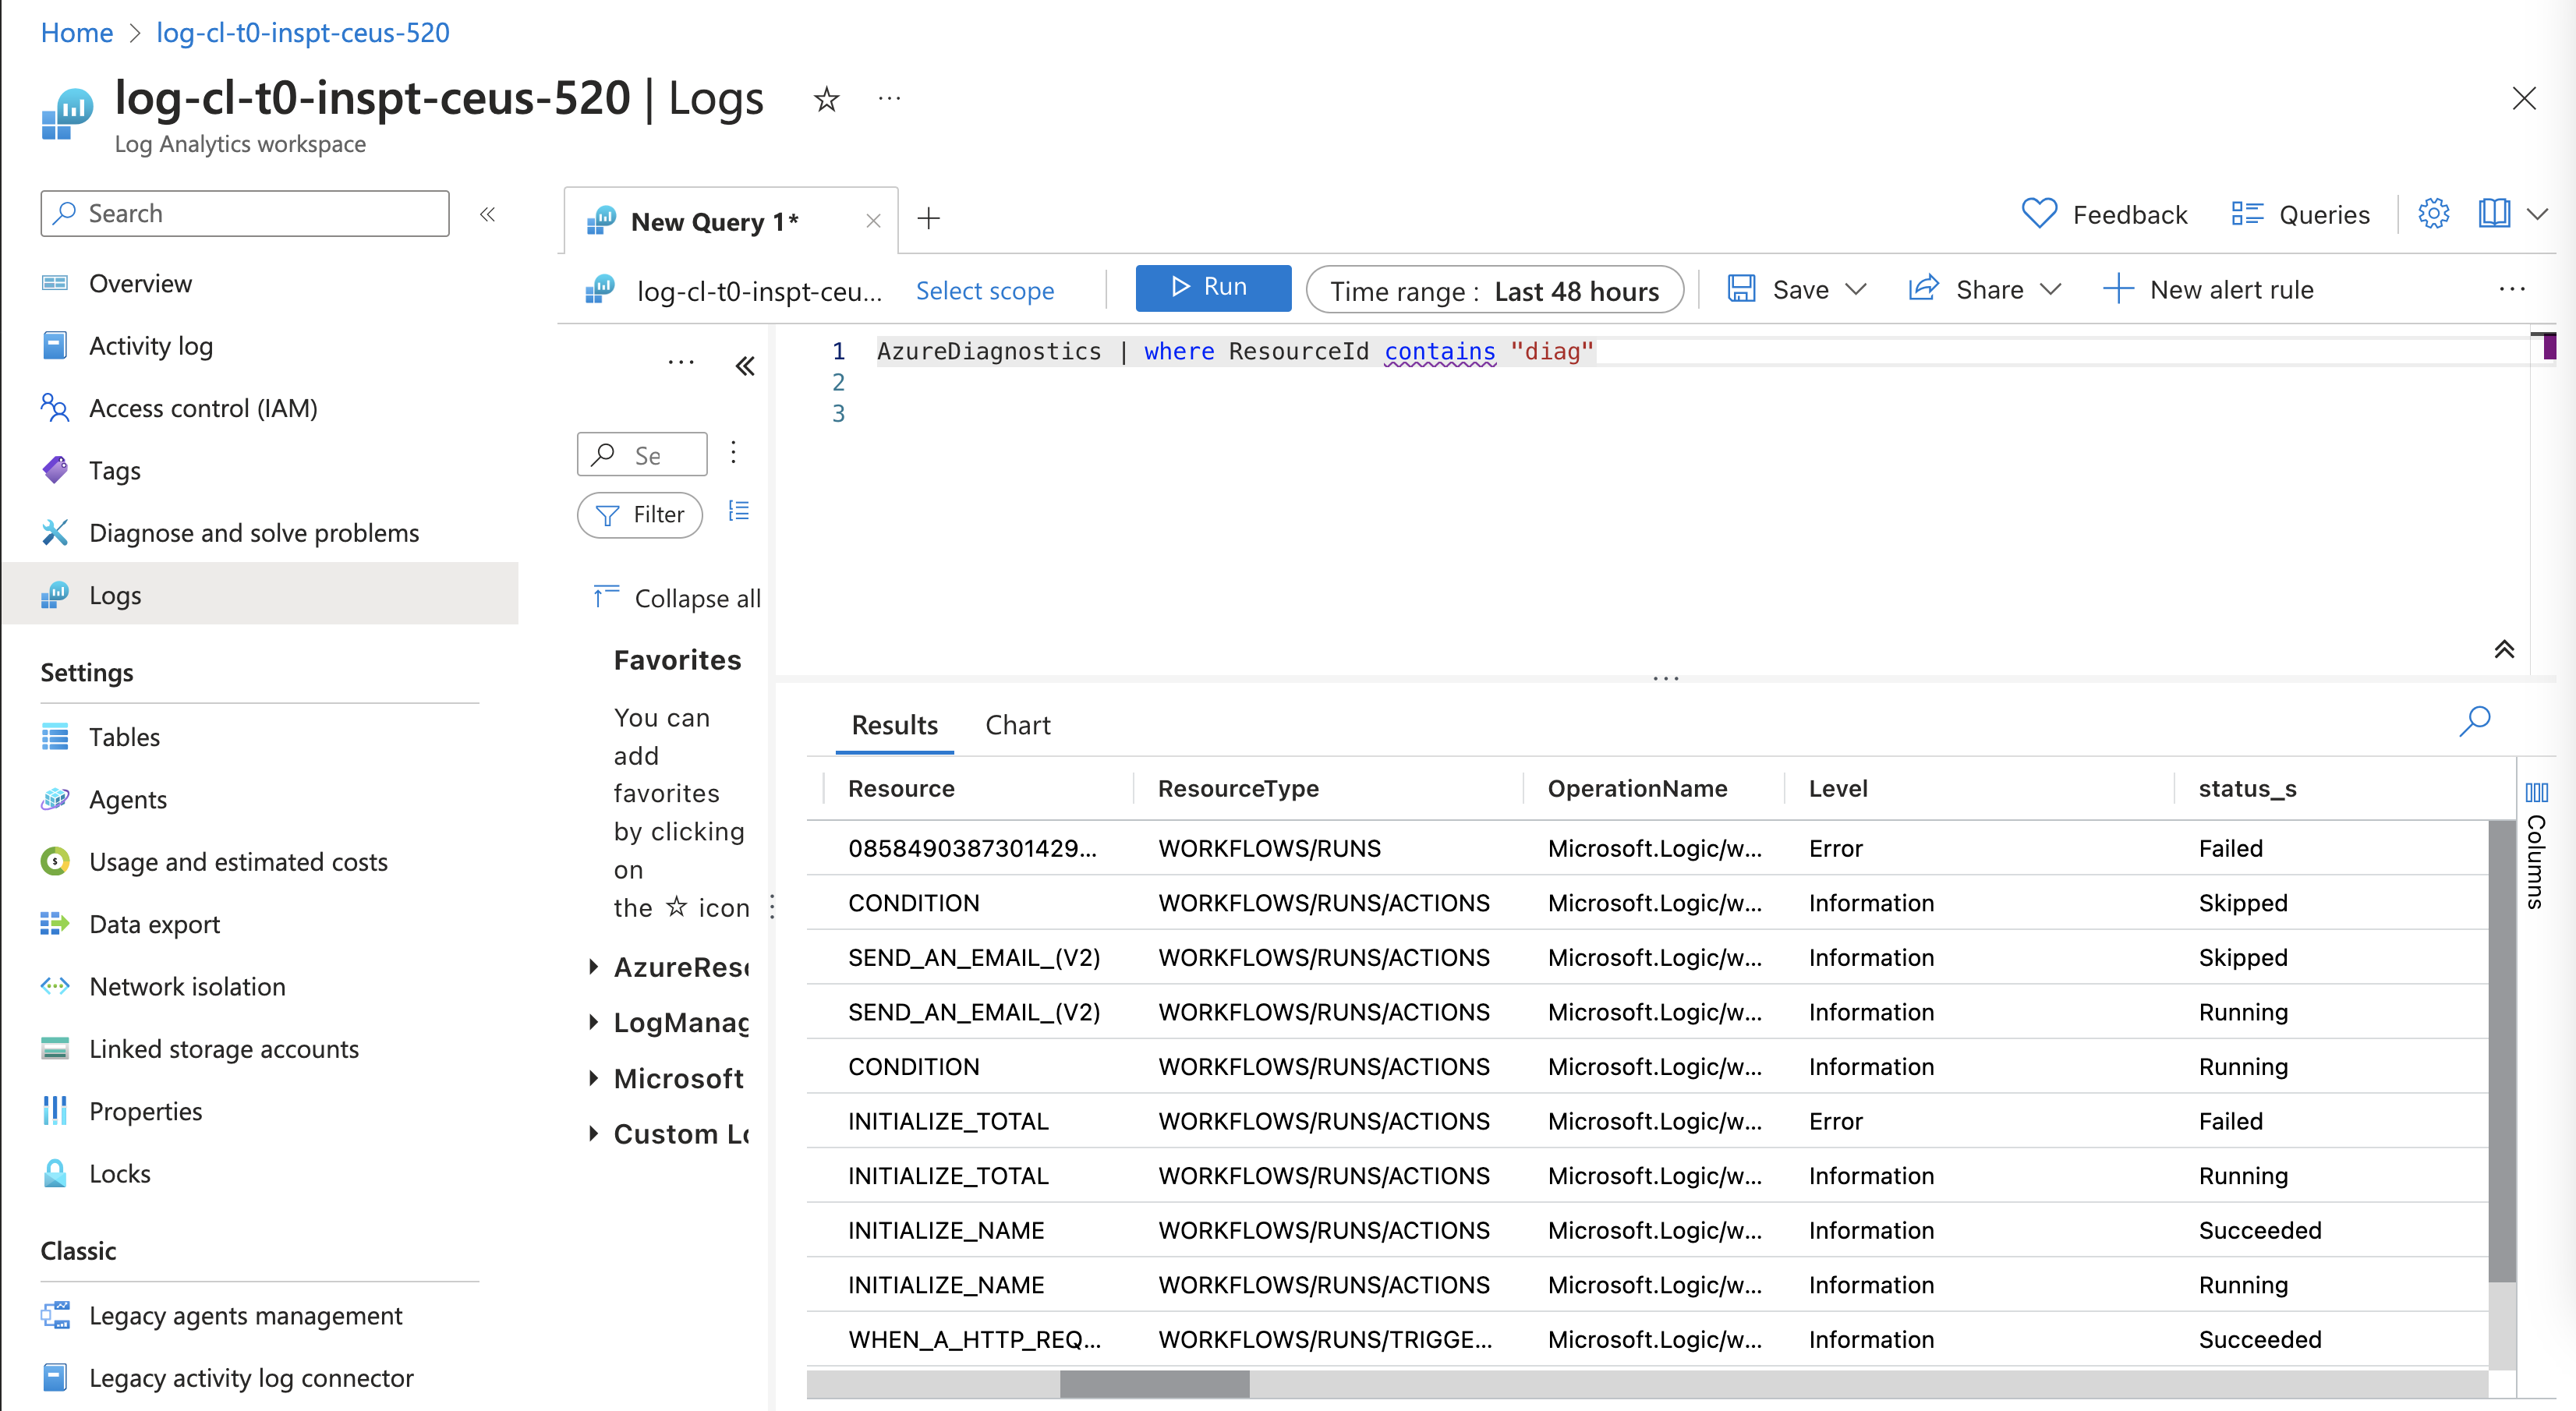
Task: Open the Queries pane
Action: (2300, 214)
